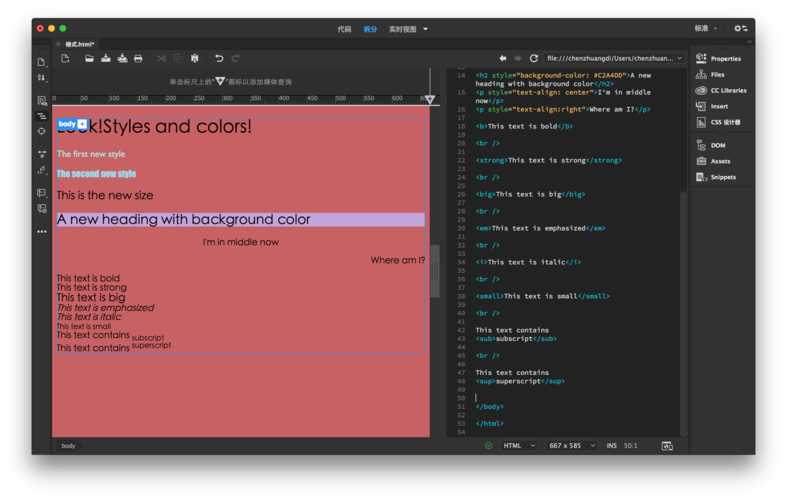Click the file URL address field
Screen dimensions: 787x500
point(610,59)
